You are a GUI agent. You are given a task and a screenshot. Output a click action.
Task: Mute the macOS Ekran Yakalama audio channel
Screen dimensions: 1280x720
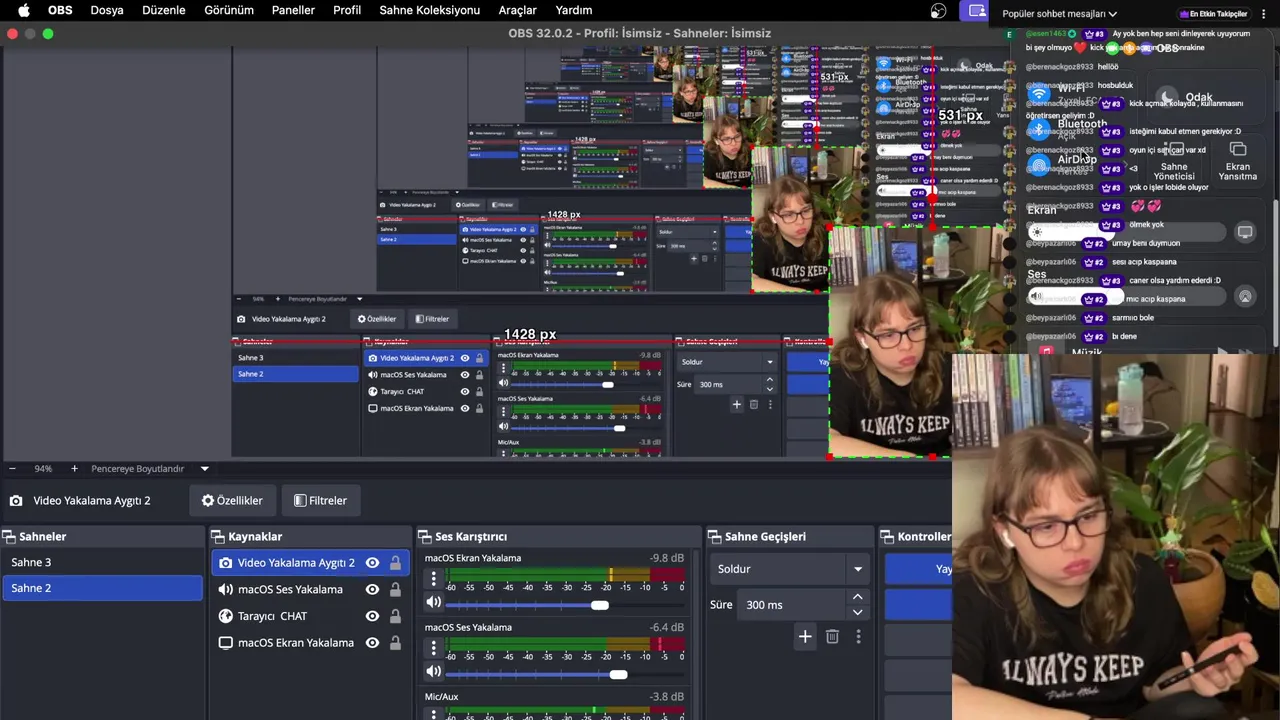pos(433,602)
